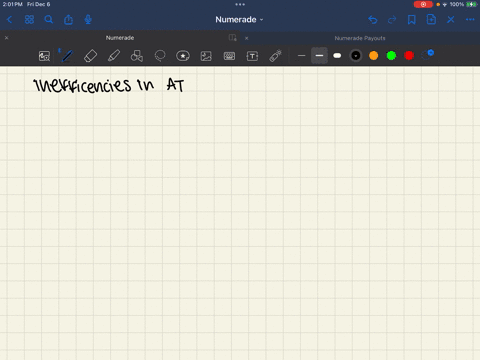The width and height of the screenshot is (480, 360).
Task: Activate the laser pointer tool
Action: tap(275, 56)
